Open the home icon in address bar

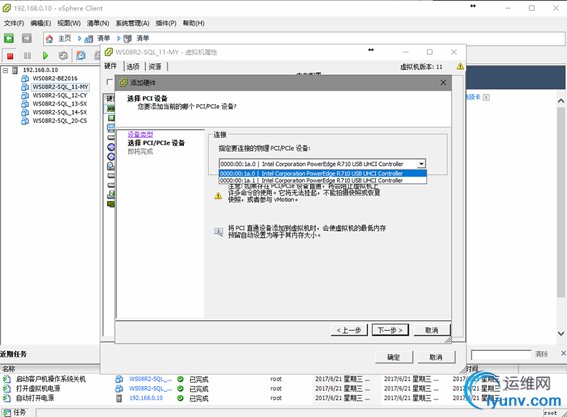[x=50, y=39]
